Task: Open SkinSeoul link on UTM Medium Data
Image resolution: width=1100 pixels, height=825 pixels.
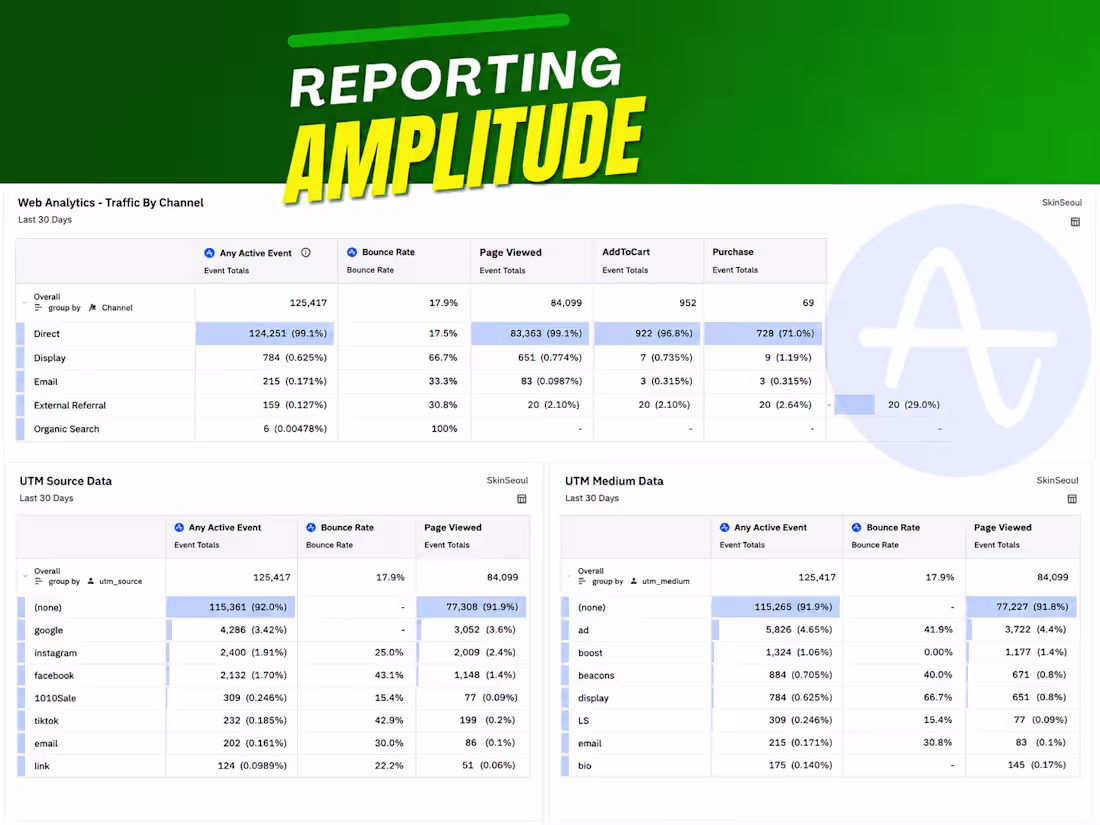Action: click(1057, 480)
